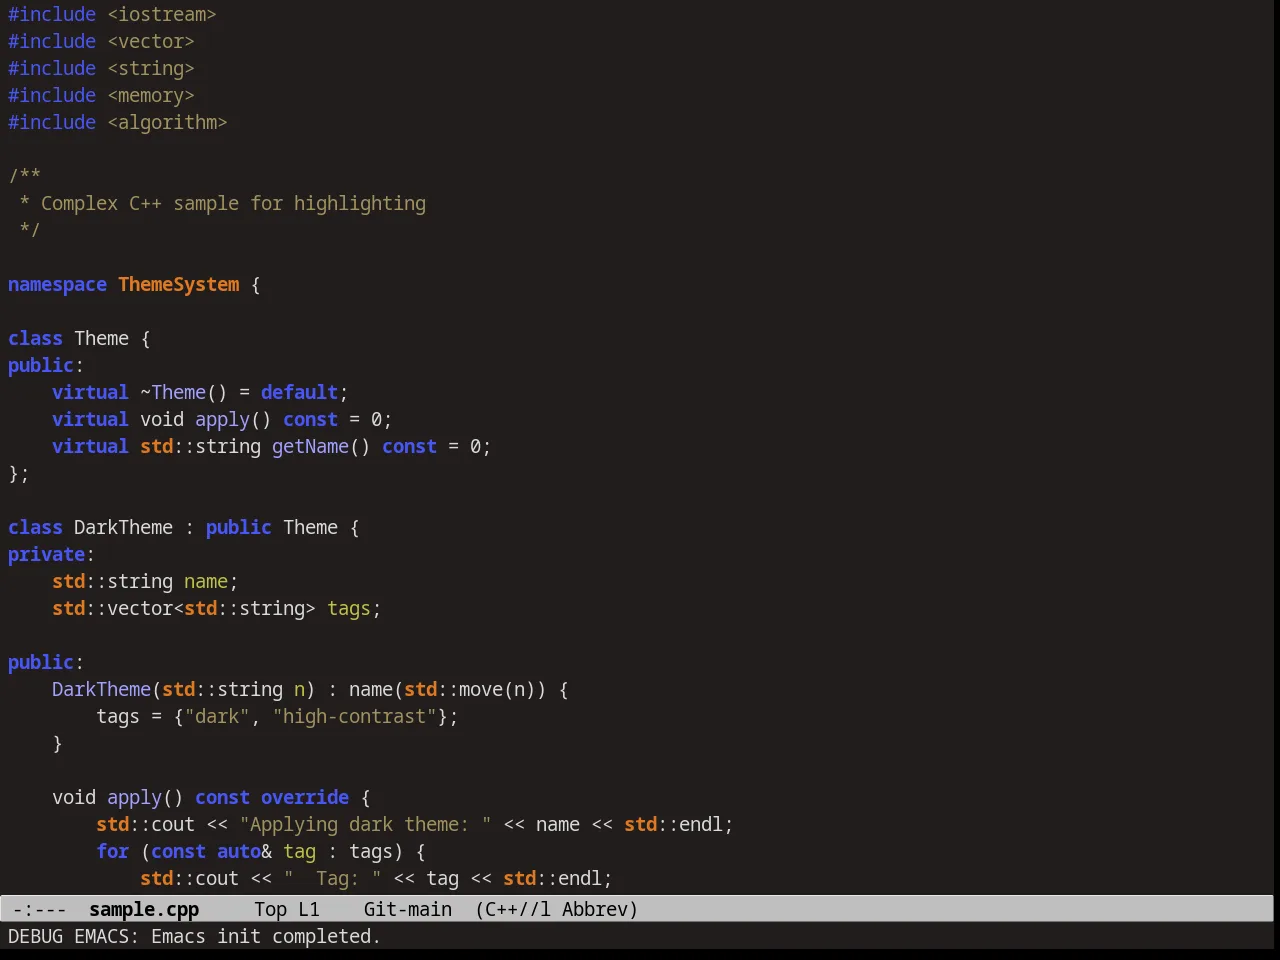Click the 'DarkTheme' class name in class declaration
1280x960 pixels.
coord(123,527)
